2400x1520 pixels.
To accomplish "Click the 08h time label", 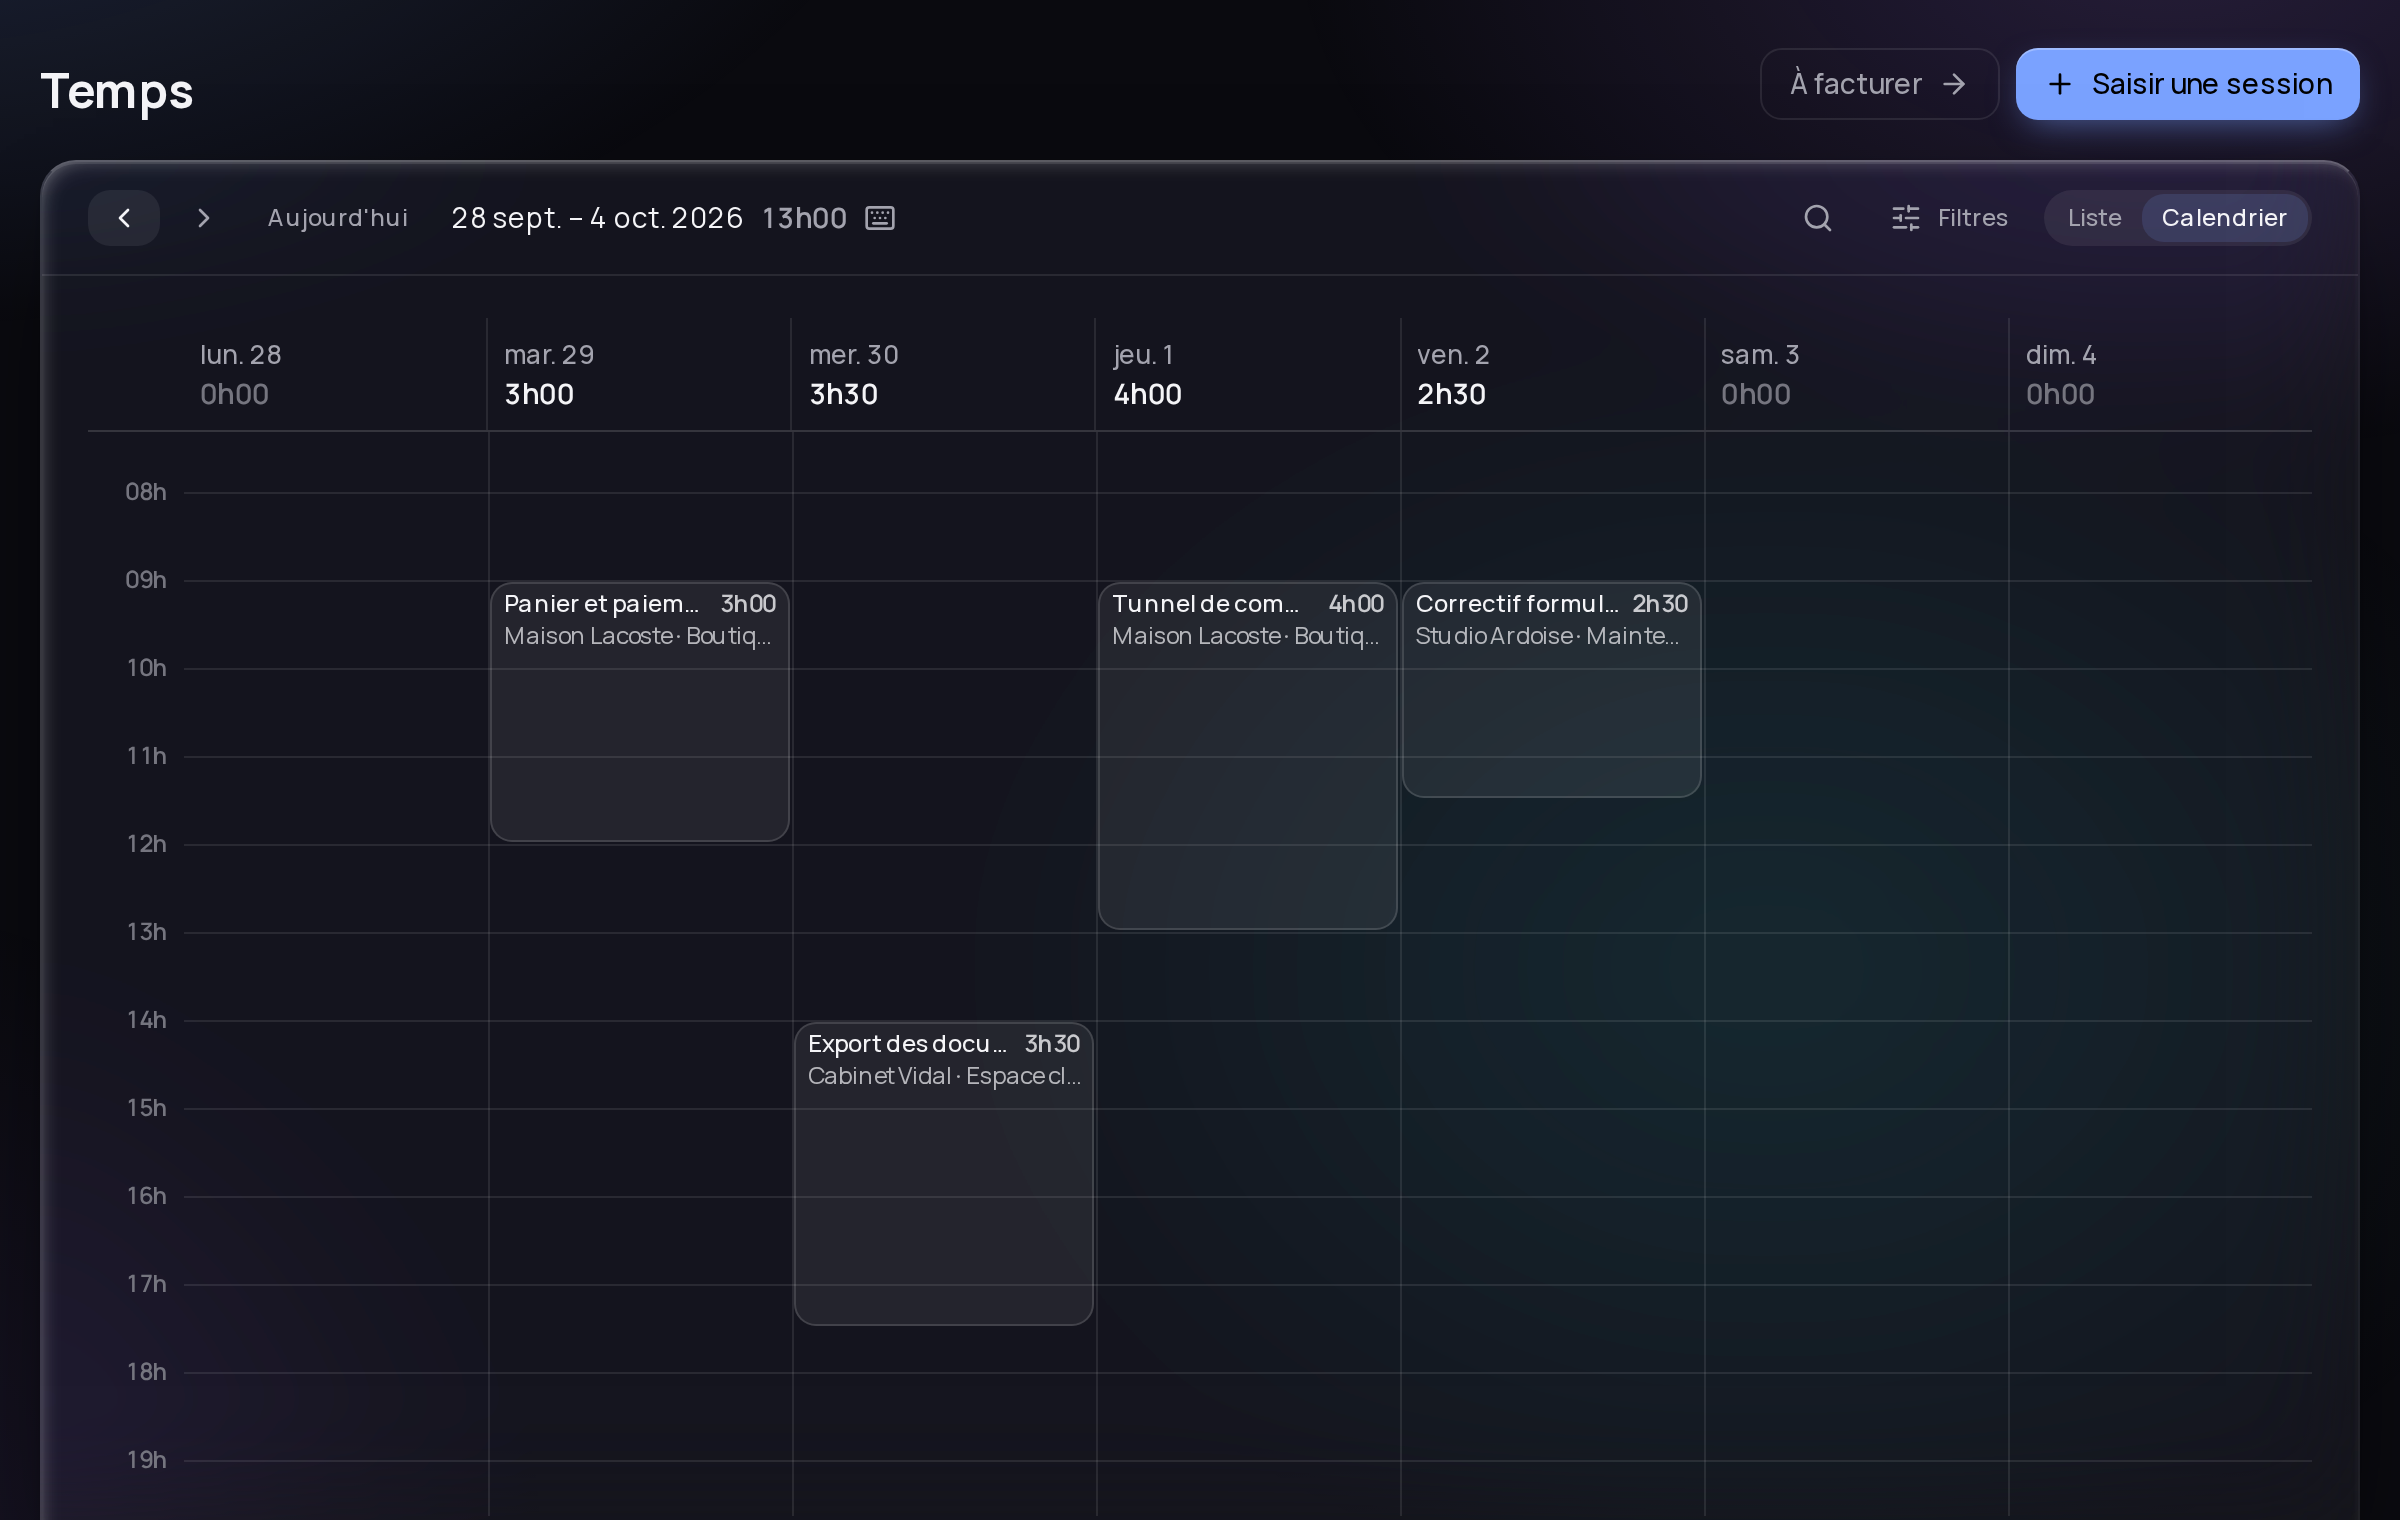I will point(146,492).
